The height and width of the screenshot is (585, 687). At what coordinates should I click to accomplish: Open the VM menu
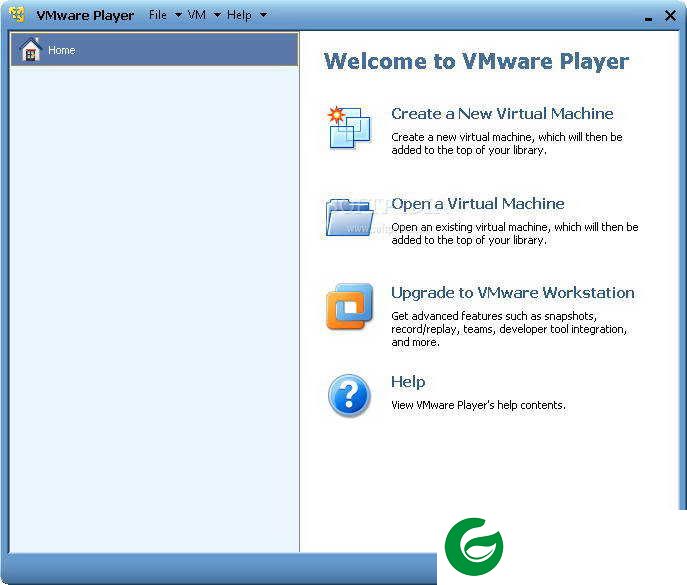197,15
